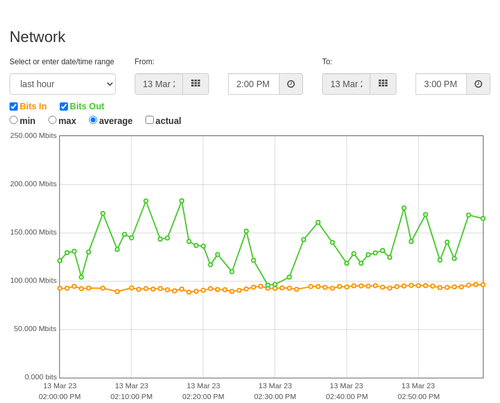Uncheck the Bits In checkbox
Image resolution: width=500 pixels, height=403 pixels.
[14, 106]
